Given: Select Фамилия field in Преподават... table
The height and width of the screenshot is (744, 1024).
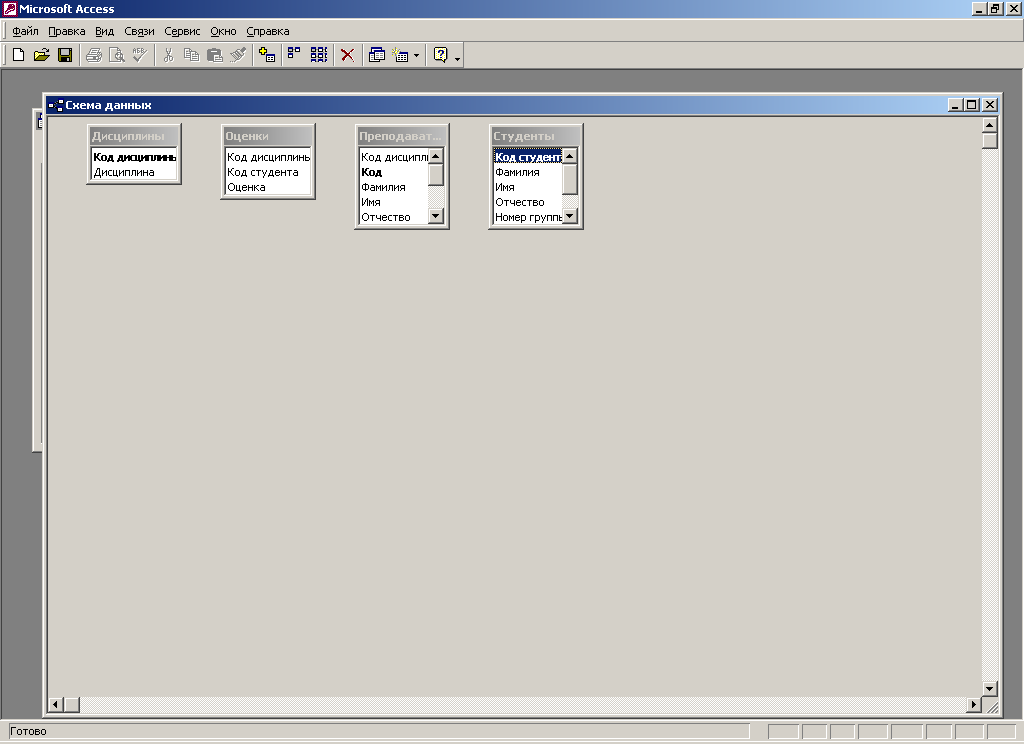Looking at the screenshot, I should click(x=394, y=187).
